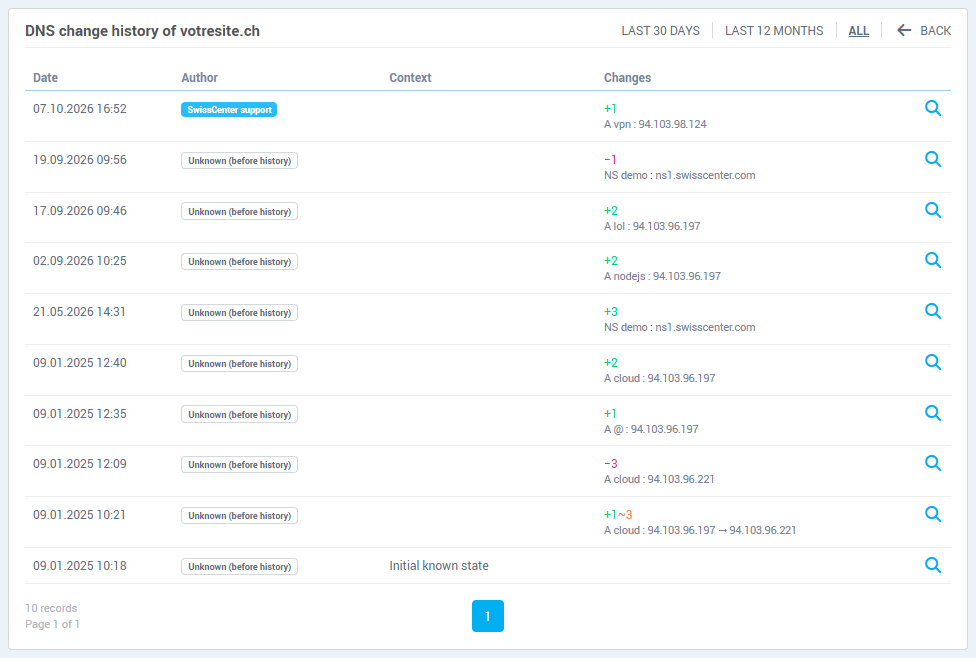Open details magnifier for 09.01.2025 10:18 entry
This screenshot has height=658, width=976.
coord(932,565)
